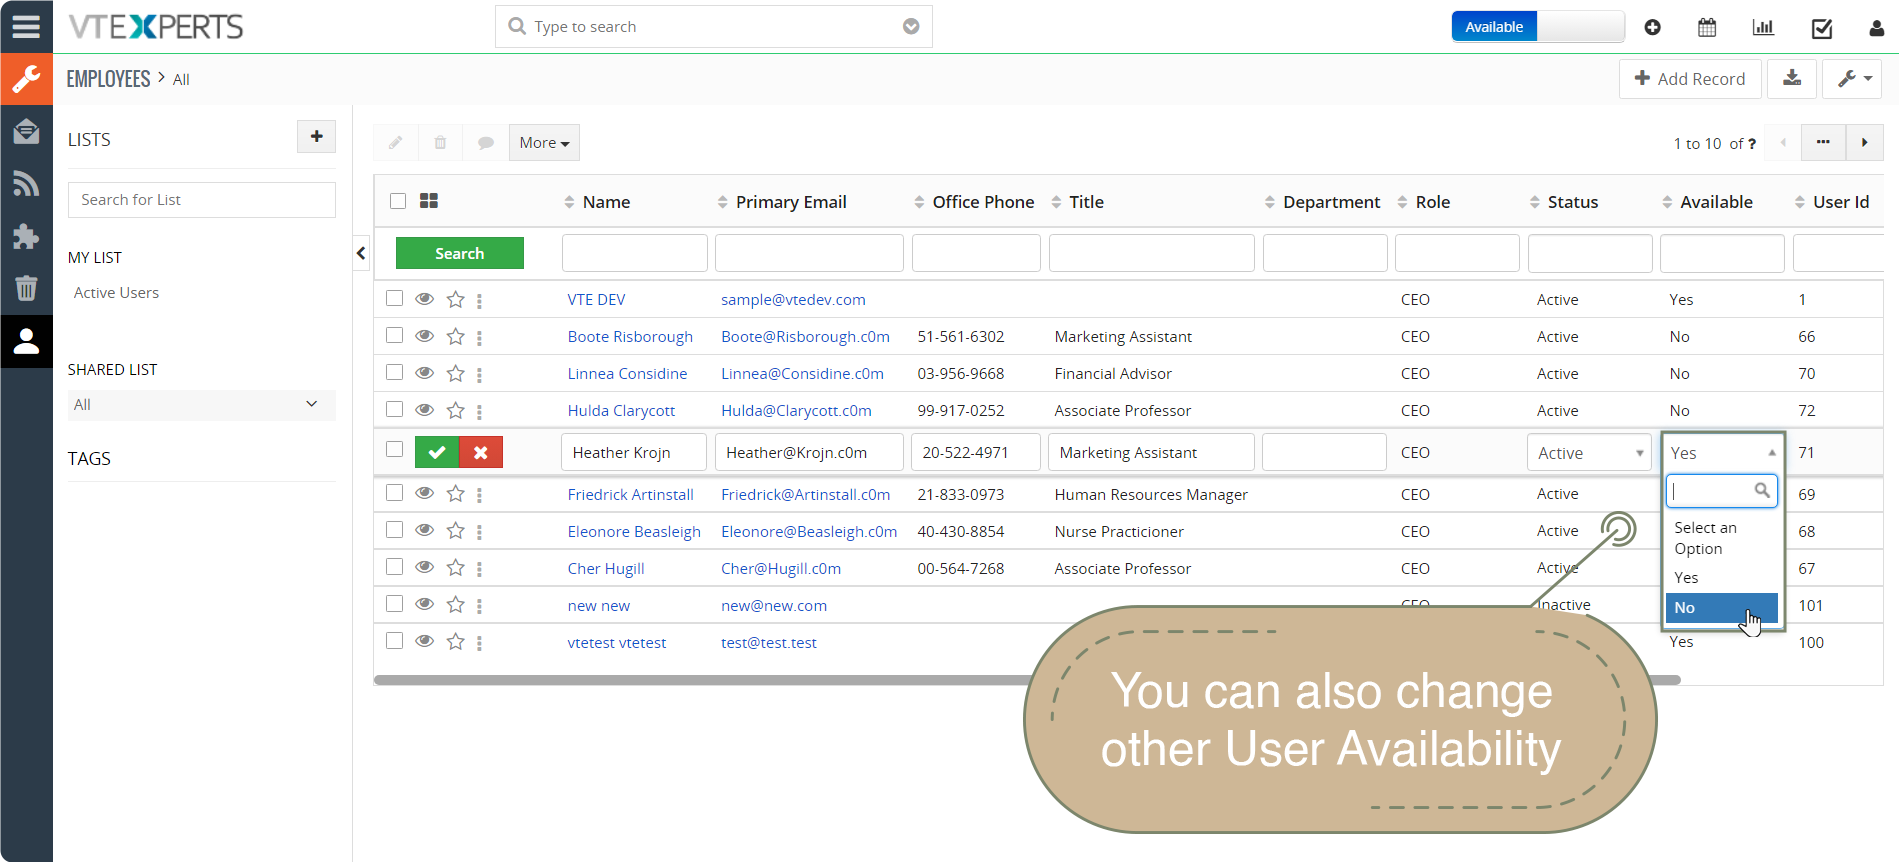Screen dimensions: 1899x862
Task: Open the calendar icon in top bar
Action: (1707, 27)
